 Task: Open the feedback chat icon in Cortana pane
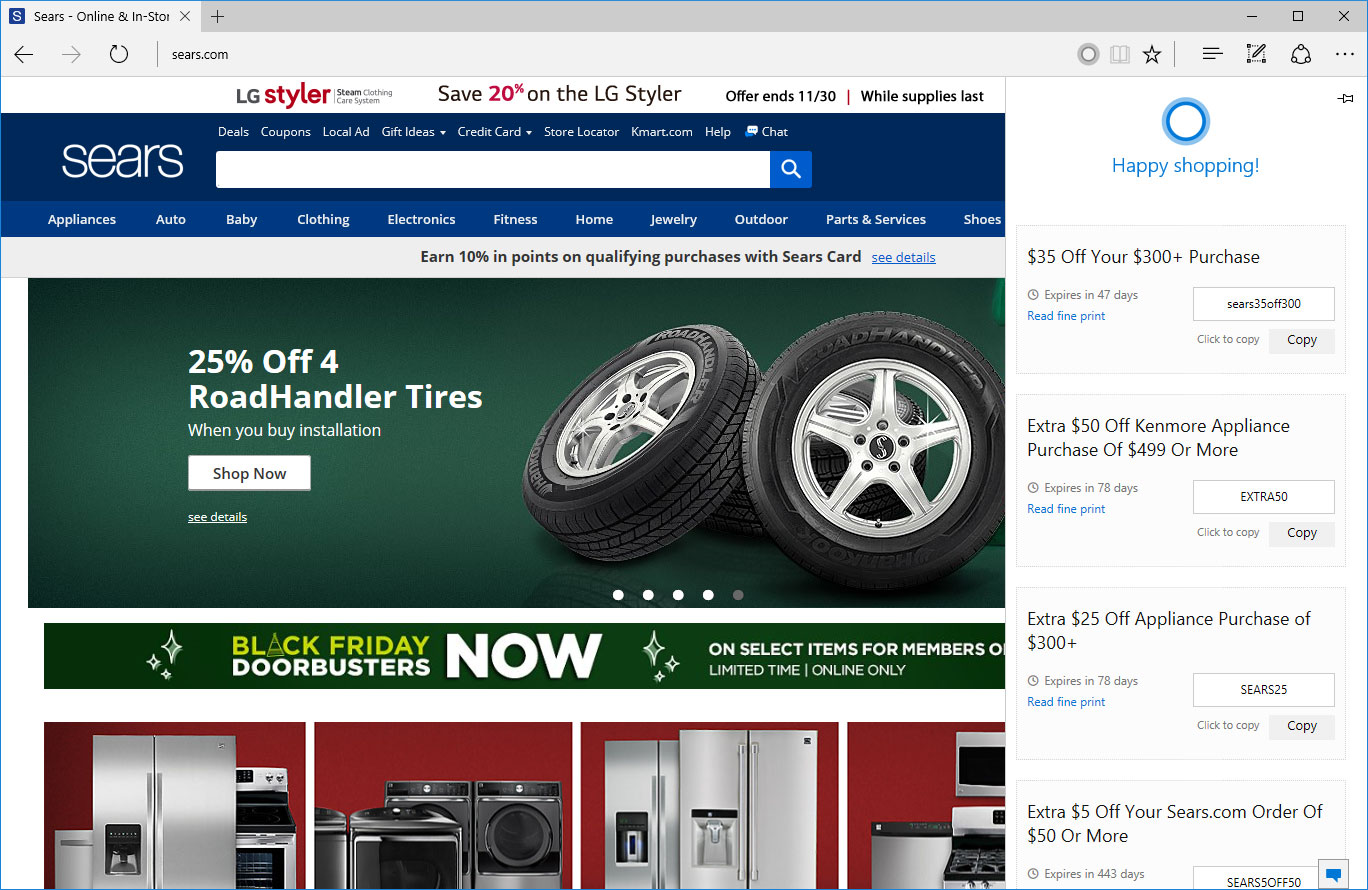[1333, 873]
